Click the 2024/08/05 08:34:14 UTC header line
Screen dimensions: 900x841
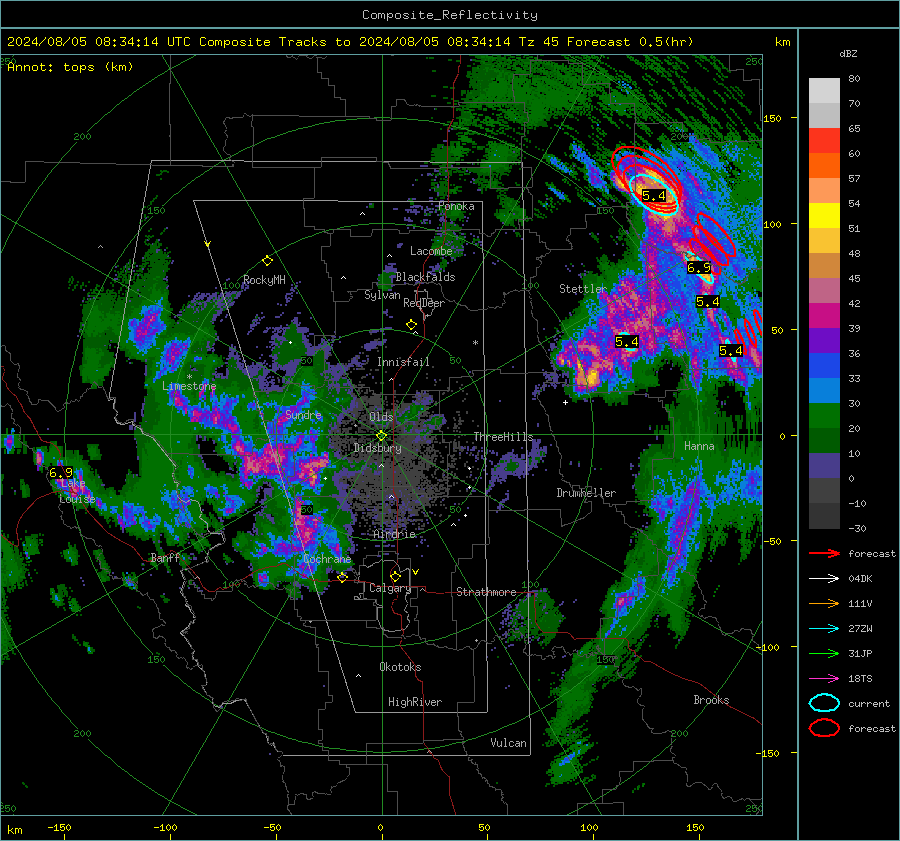click(350, 42)
